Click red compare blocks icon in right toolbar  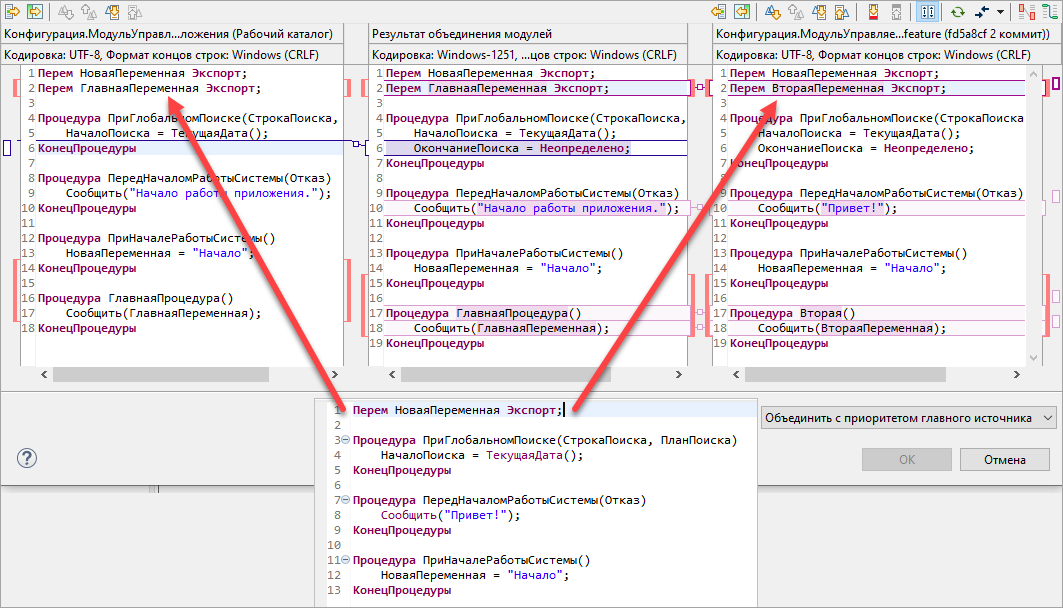(1027, 12)
